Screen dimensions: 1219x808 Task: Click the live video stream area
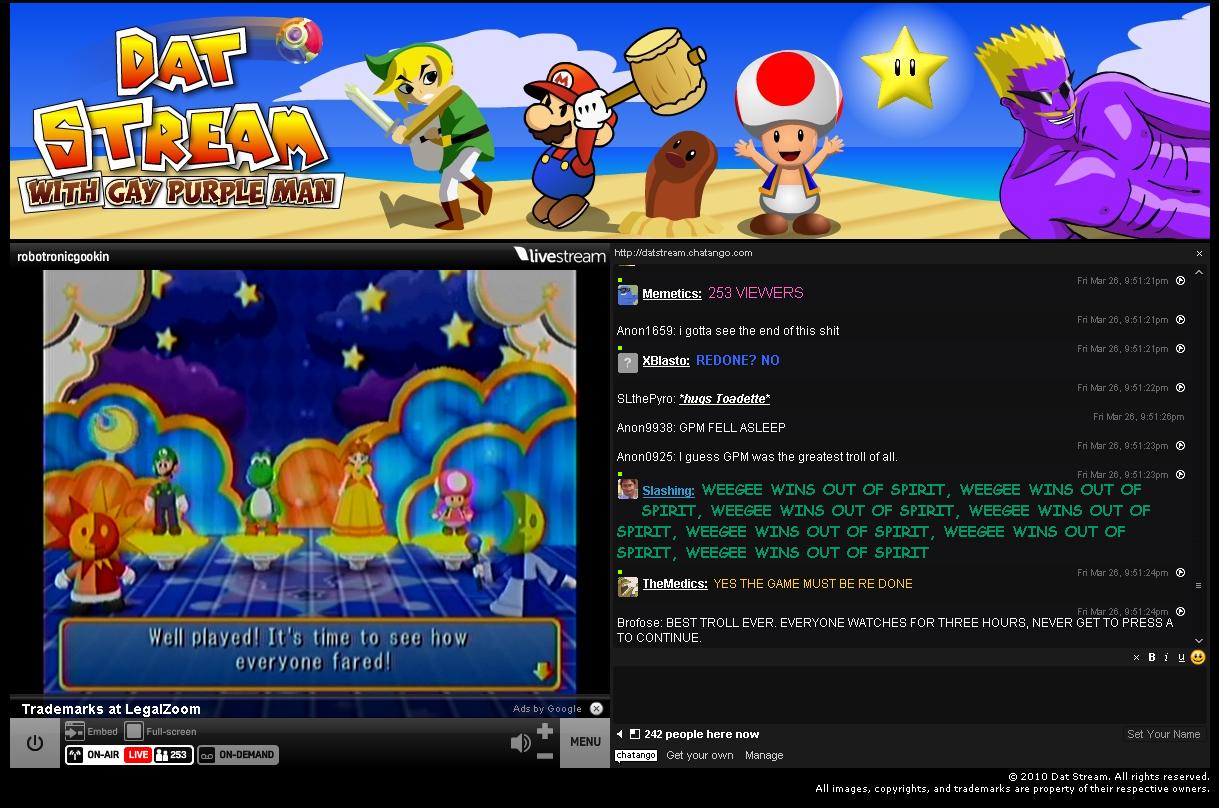tap(310, 481)
